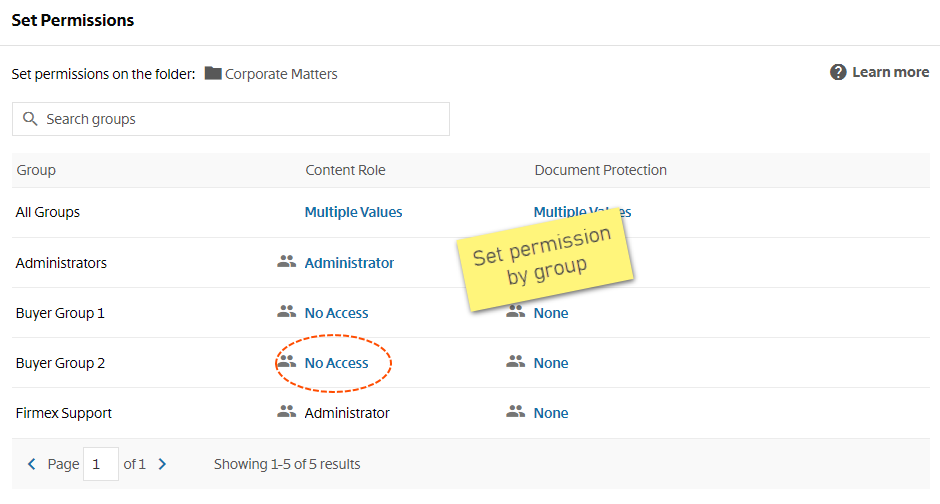Change No Access role for Buyer Group 2
This screenshot has height=504, width=940.
coord(336,363)
